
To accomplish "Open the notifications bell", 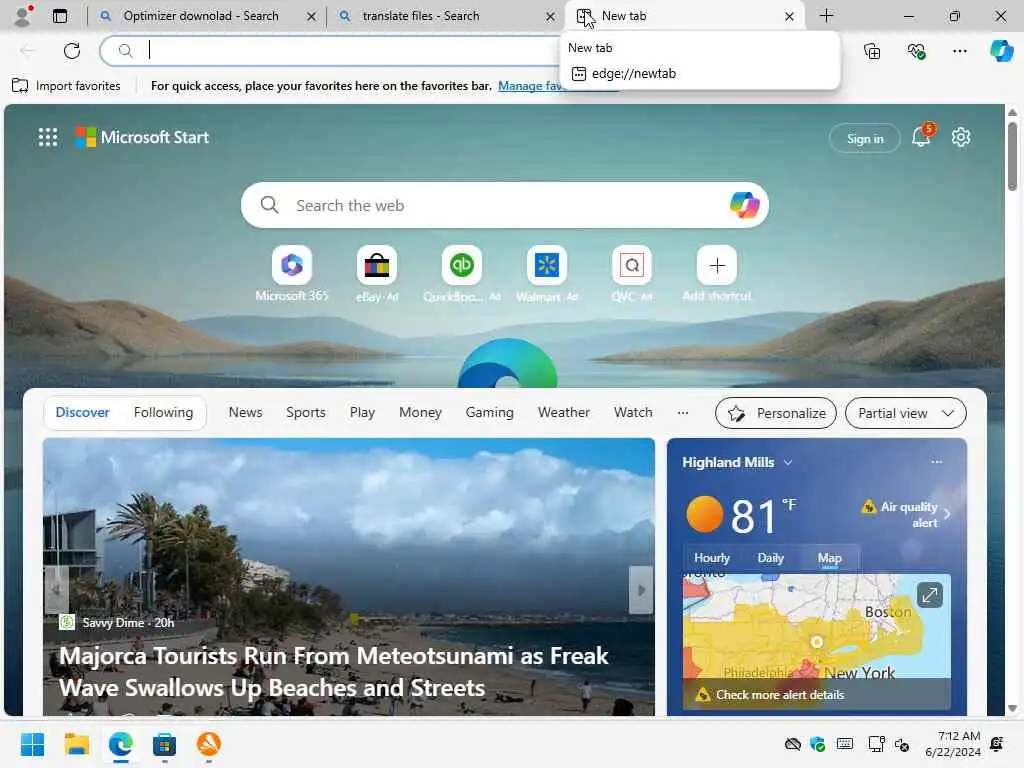I will click(x=921, y=136).
